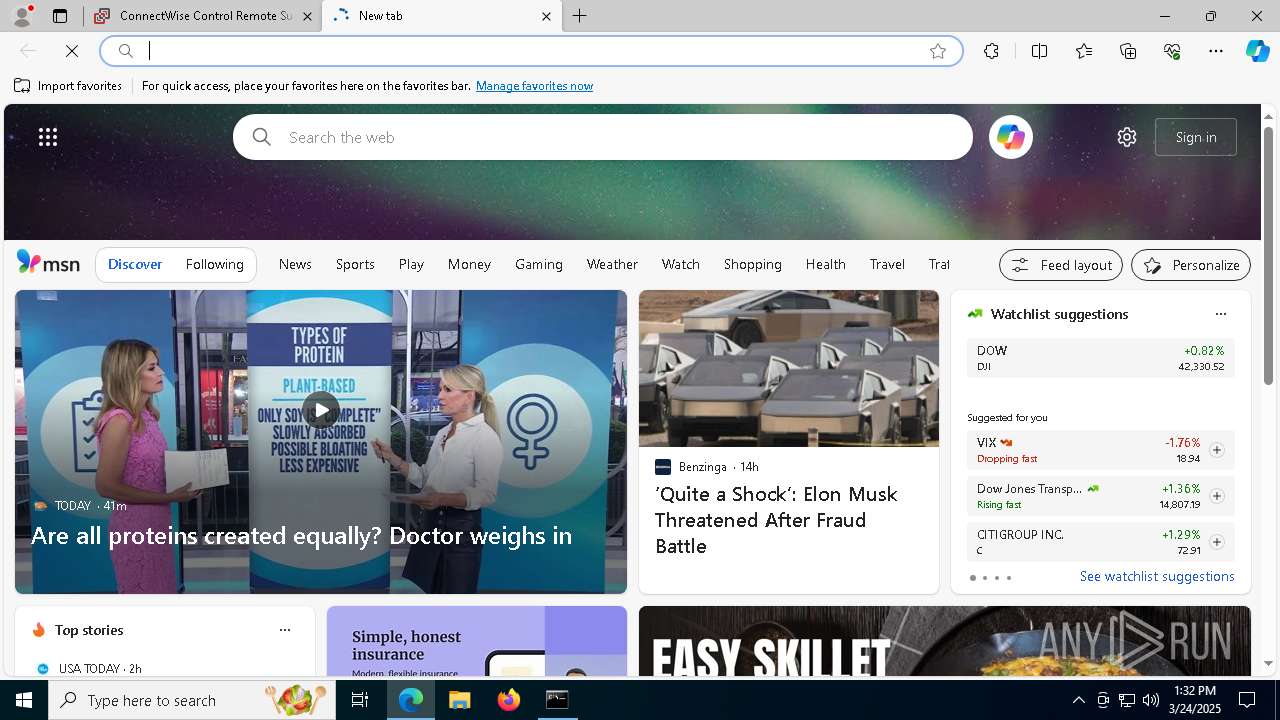Click the Personalize button
Screen dimensions: 1280x720
1191,265
